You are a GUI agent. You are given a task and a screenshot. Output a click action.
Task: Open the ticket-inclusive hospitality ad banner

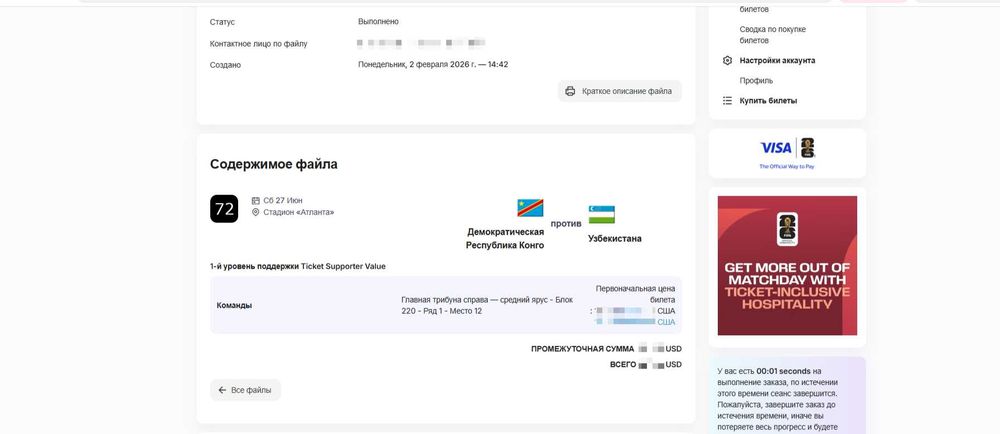pyautogui.click(x=787, y=265)
